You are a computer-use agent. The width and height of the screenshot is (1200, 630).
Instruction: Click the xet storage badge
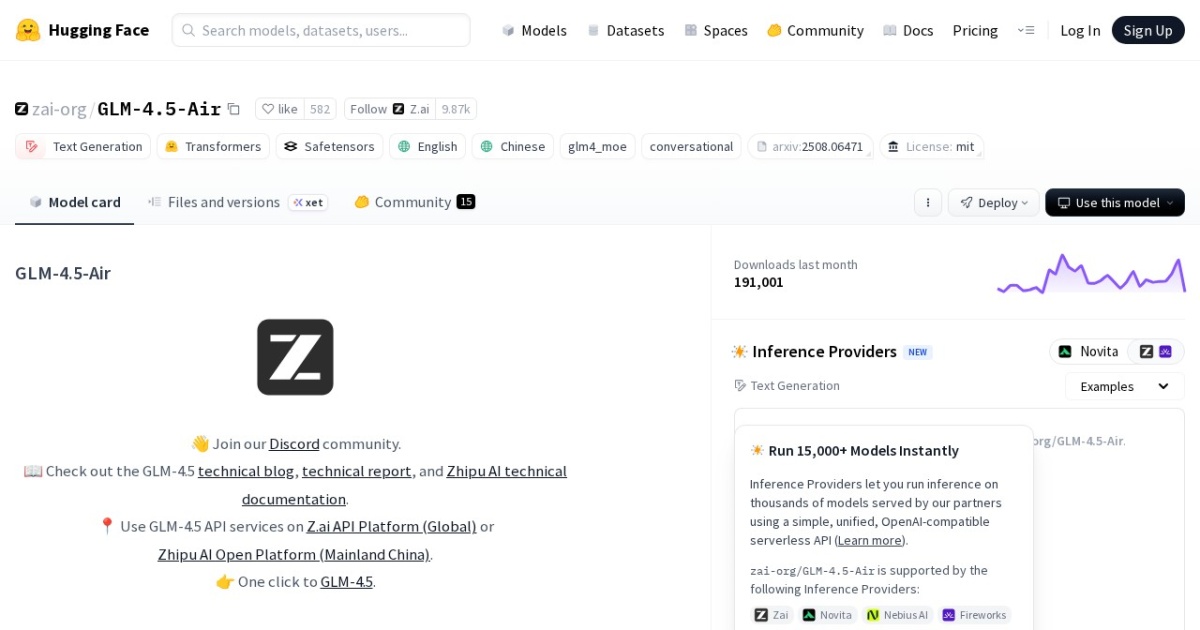coord(309,202)
